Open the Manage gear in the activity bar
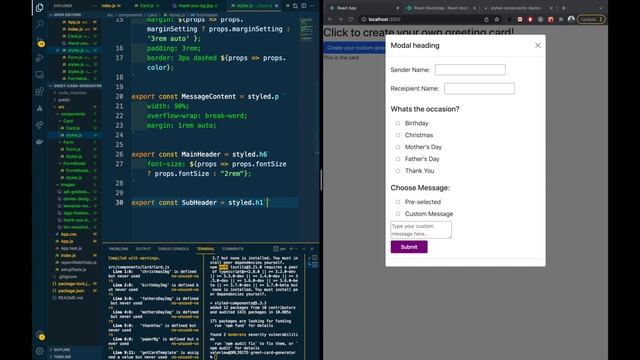Viewport: 640px width, 360px height. coord(40,351)
